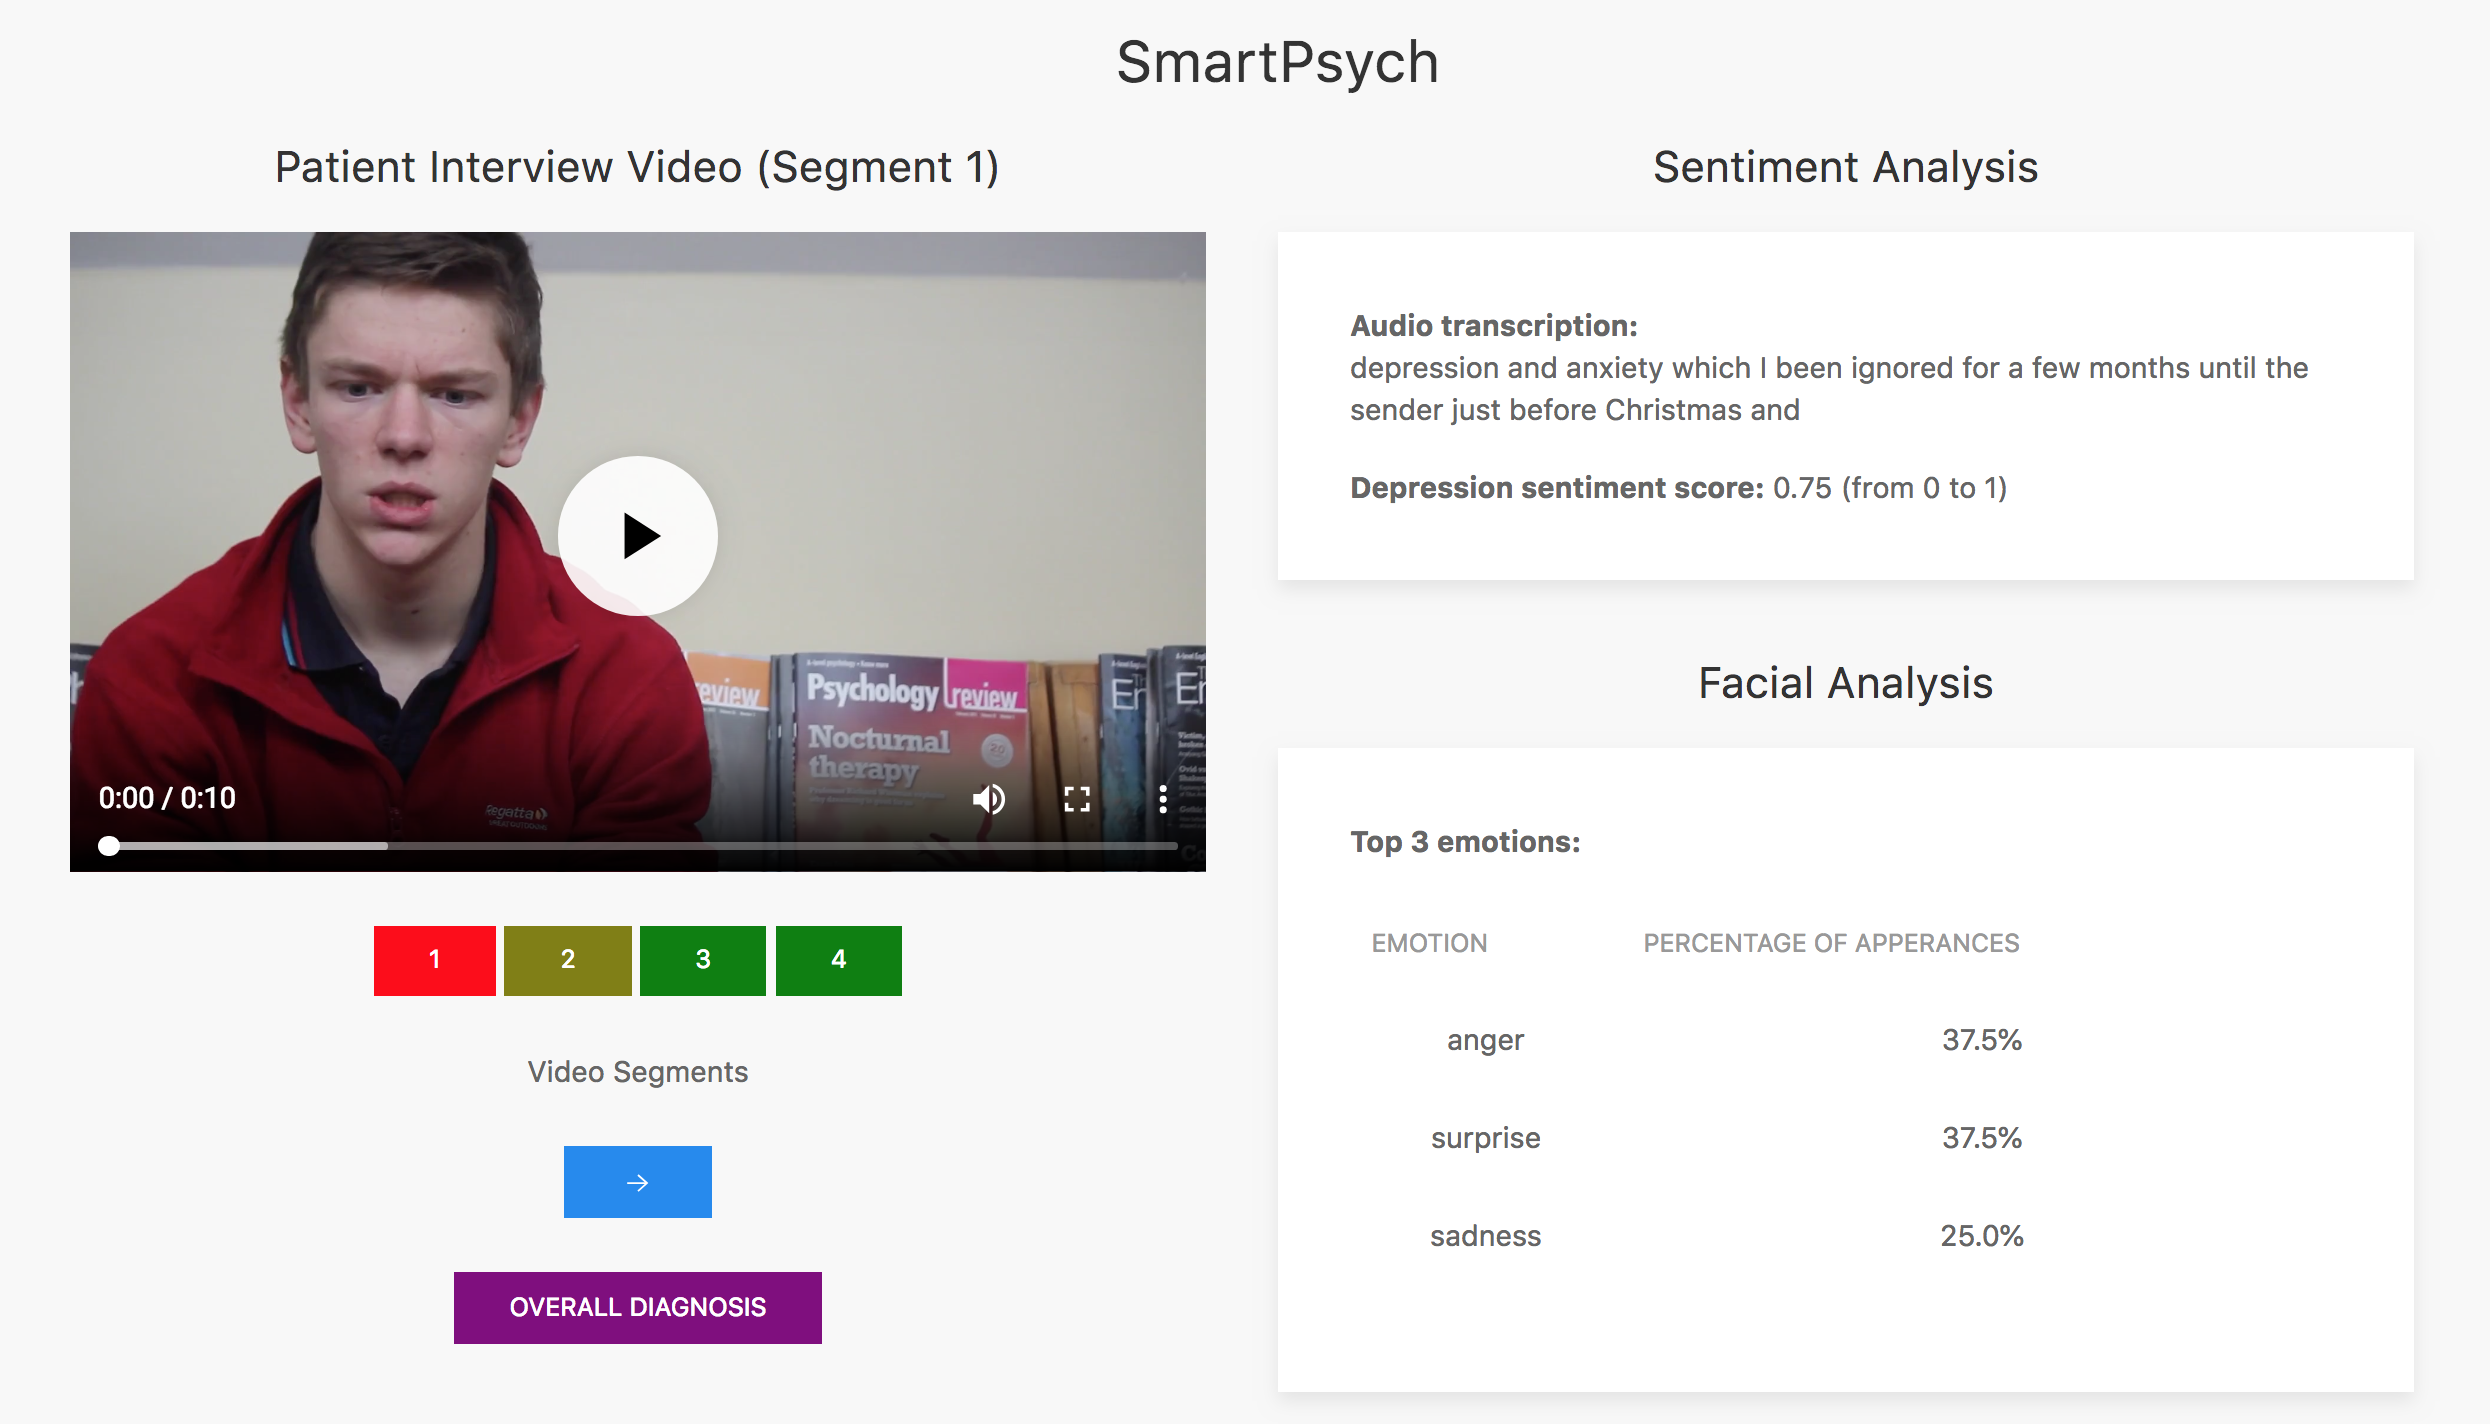
Task: Click the SmartPsych title heading
Action: (x=1277, y=62)
